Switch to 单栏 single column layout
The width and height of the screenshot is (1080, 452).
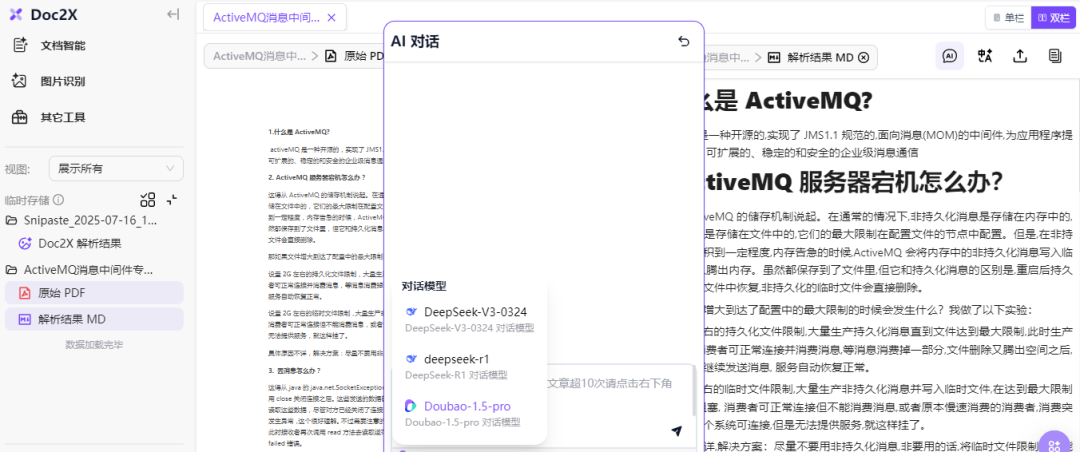1008,18
